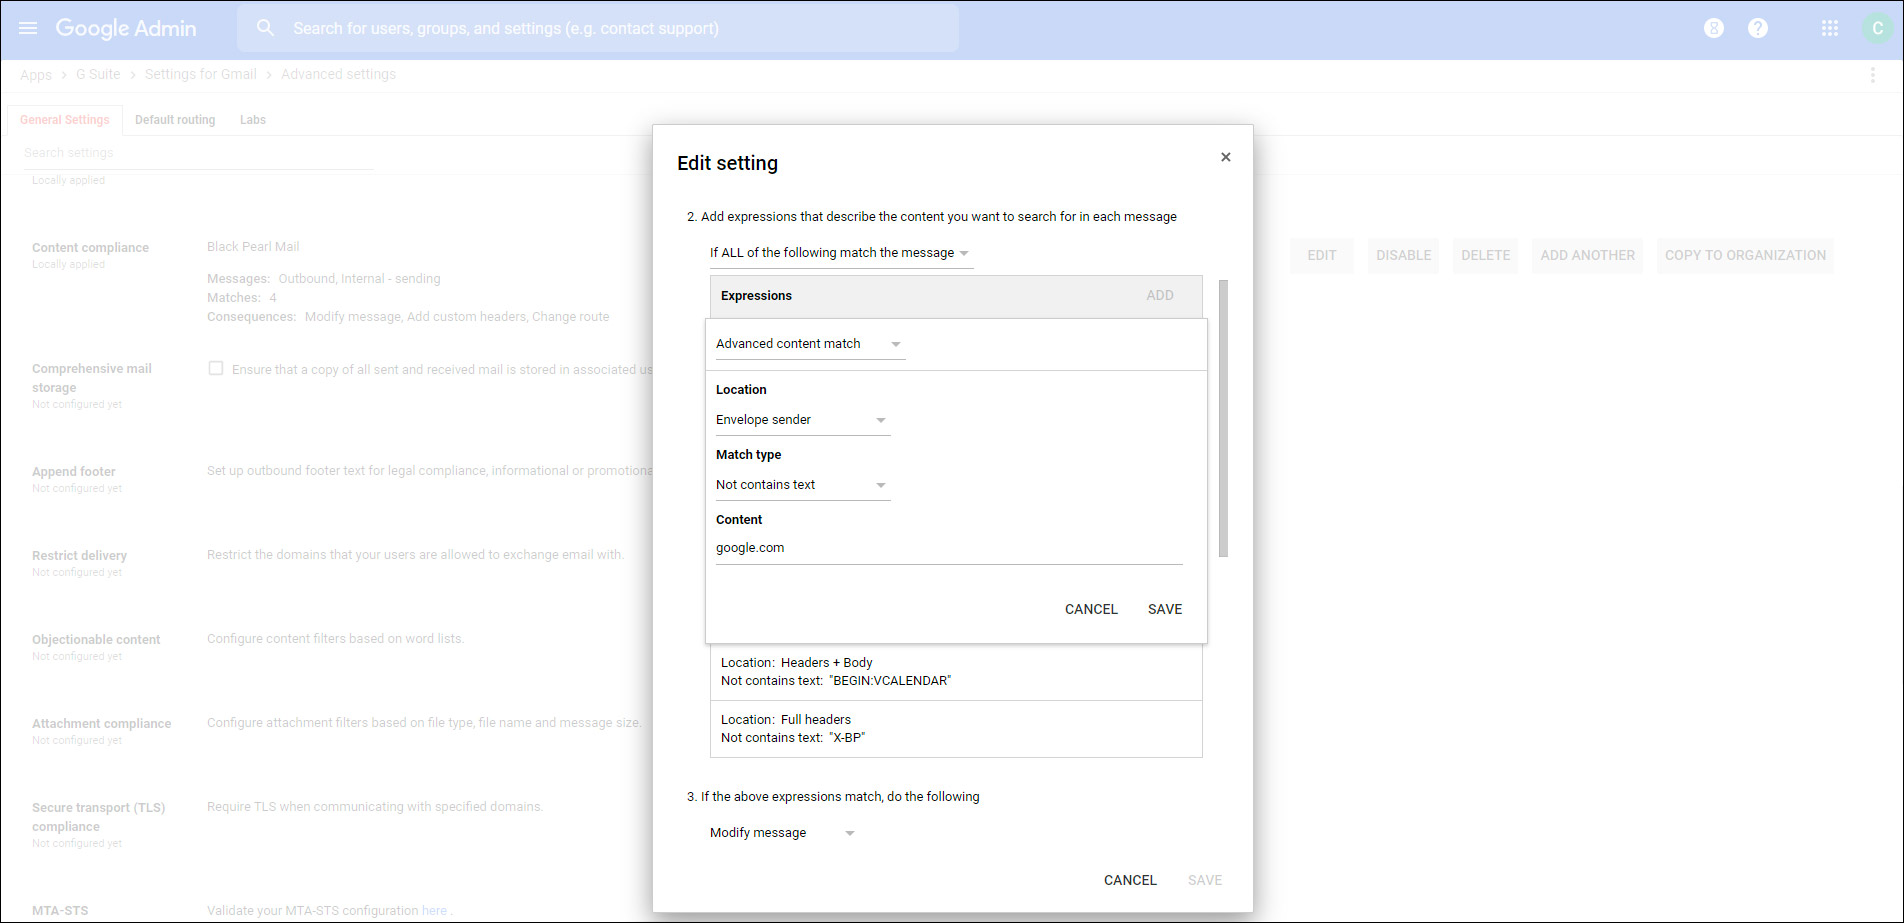Screen dimensions: 1904x923
Task: Go to Settings for Gmail breadcrumb
Action: [x=201, y=74]
